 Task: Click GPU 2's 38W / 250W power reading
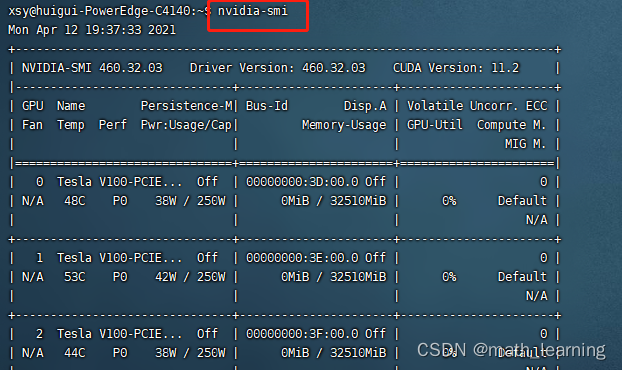(x=190, y=353)
